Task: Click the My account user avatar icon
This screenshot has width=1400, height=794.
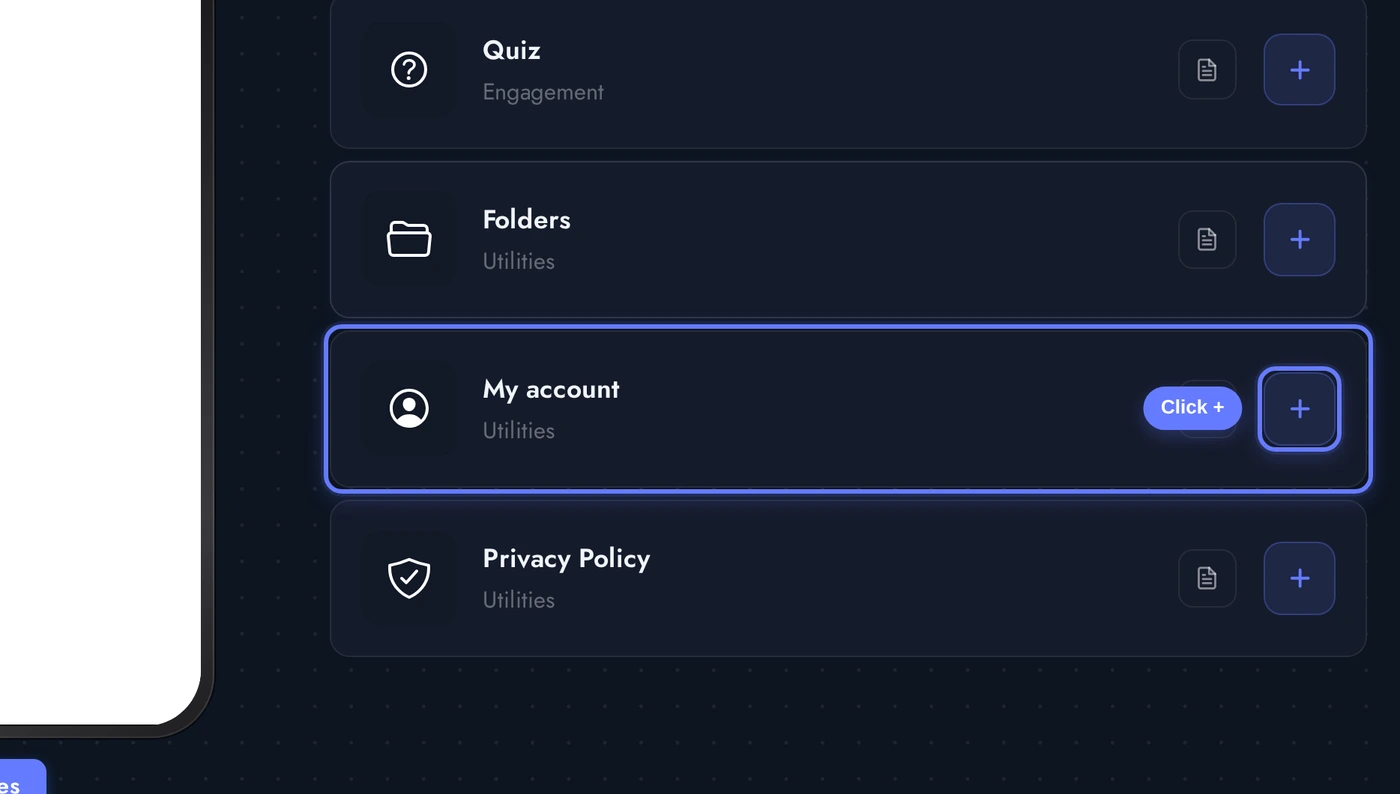Action: (x=409, y=408)
